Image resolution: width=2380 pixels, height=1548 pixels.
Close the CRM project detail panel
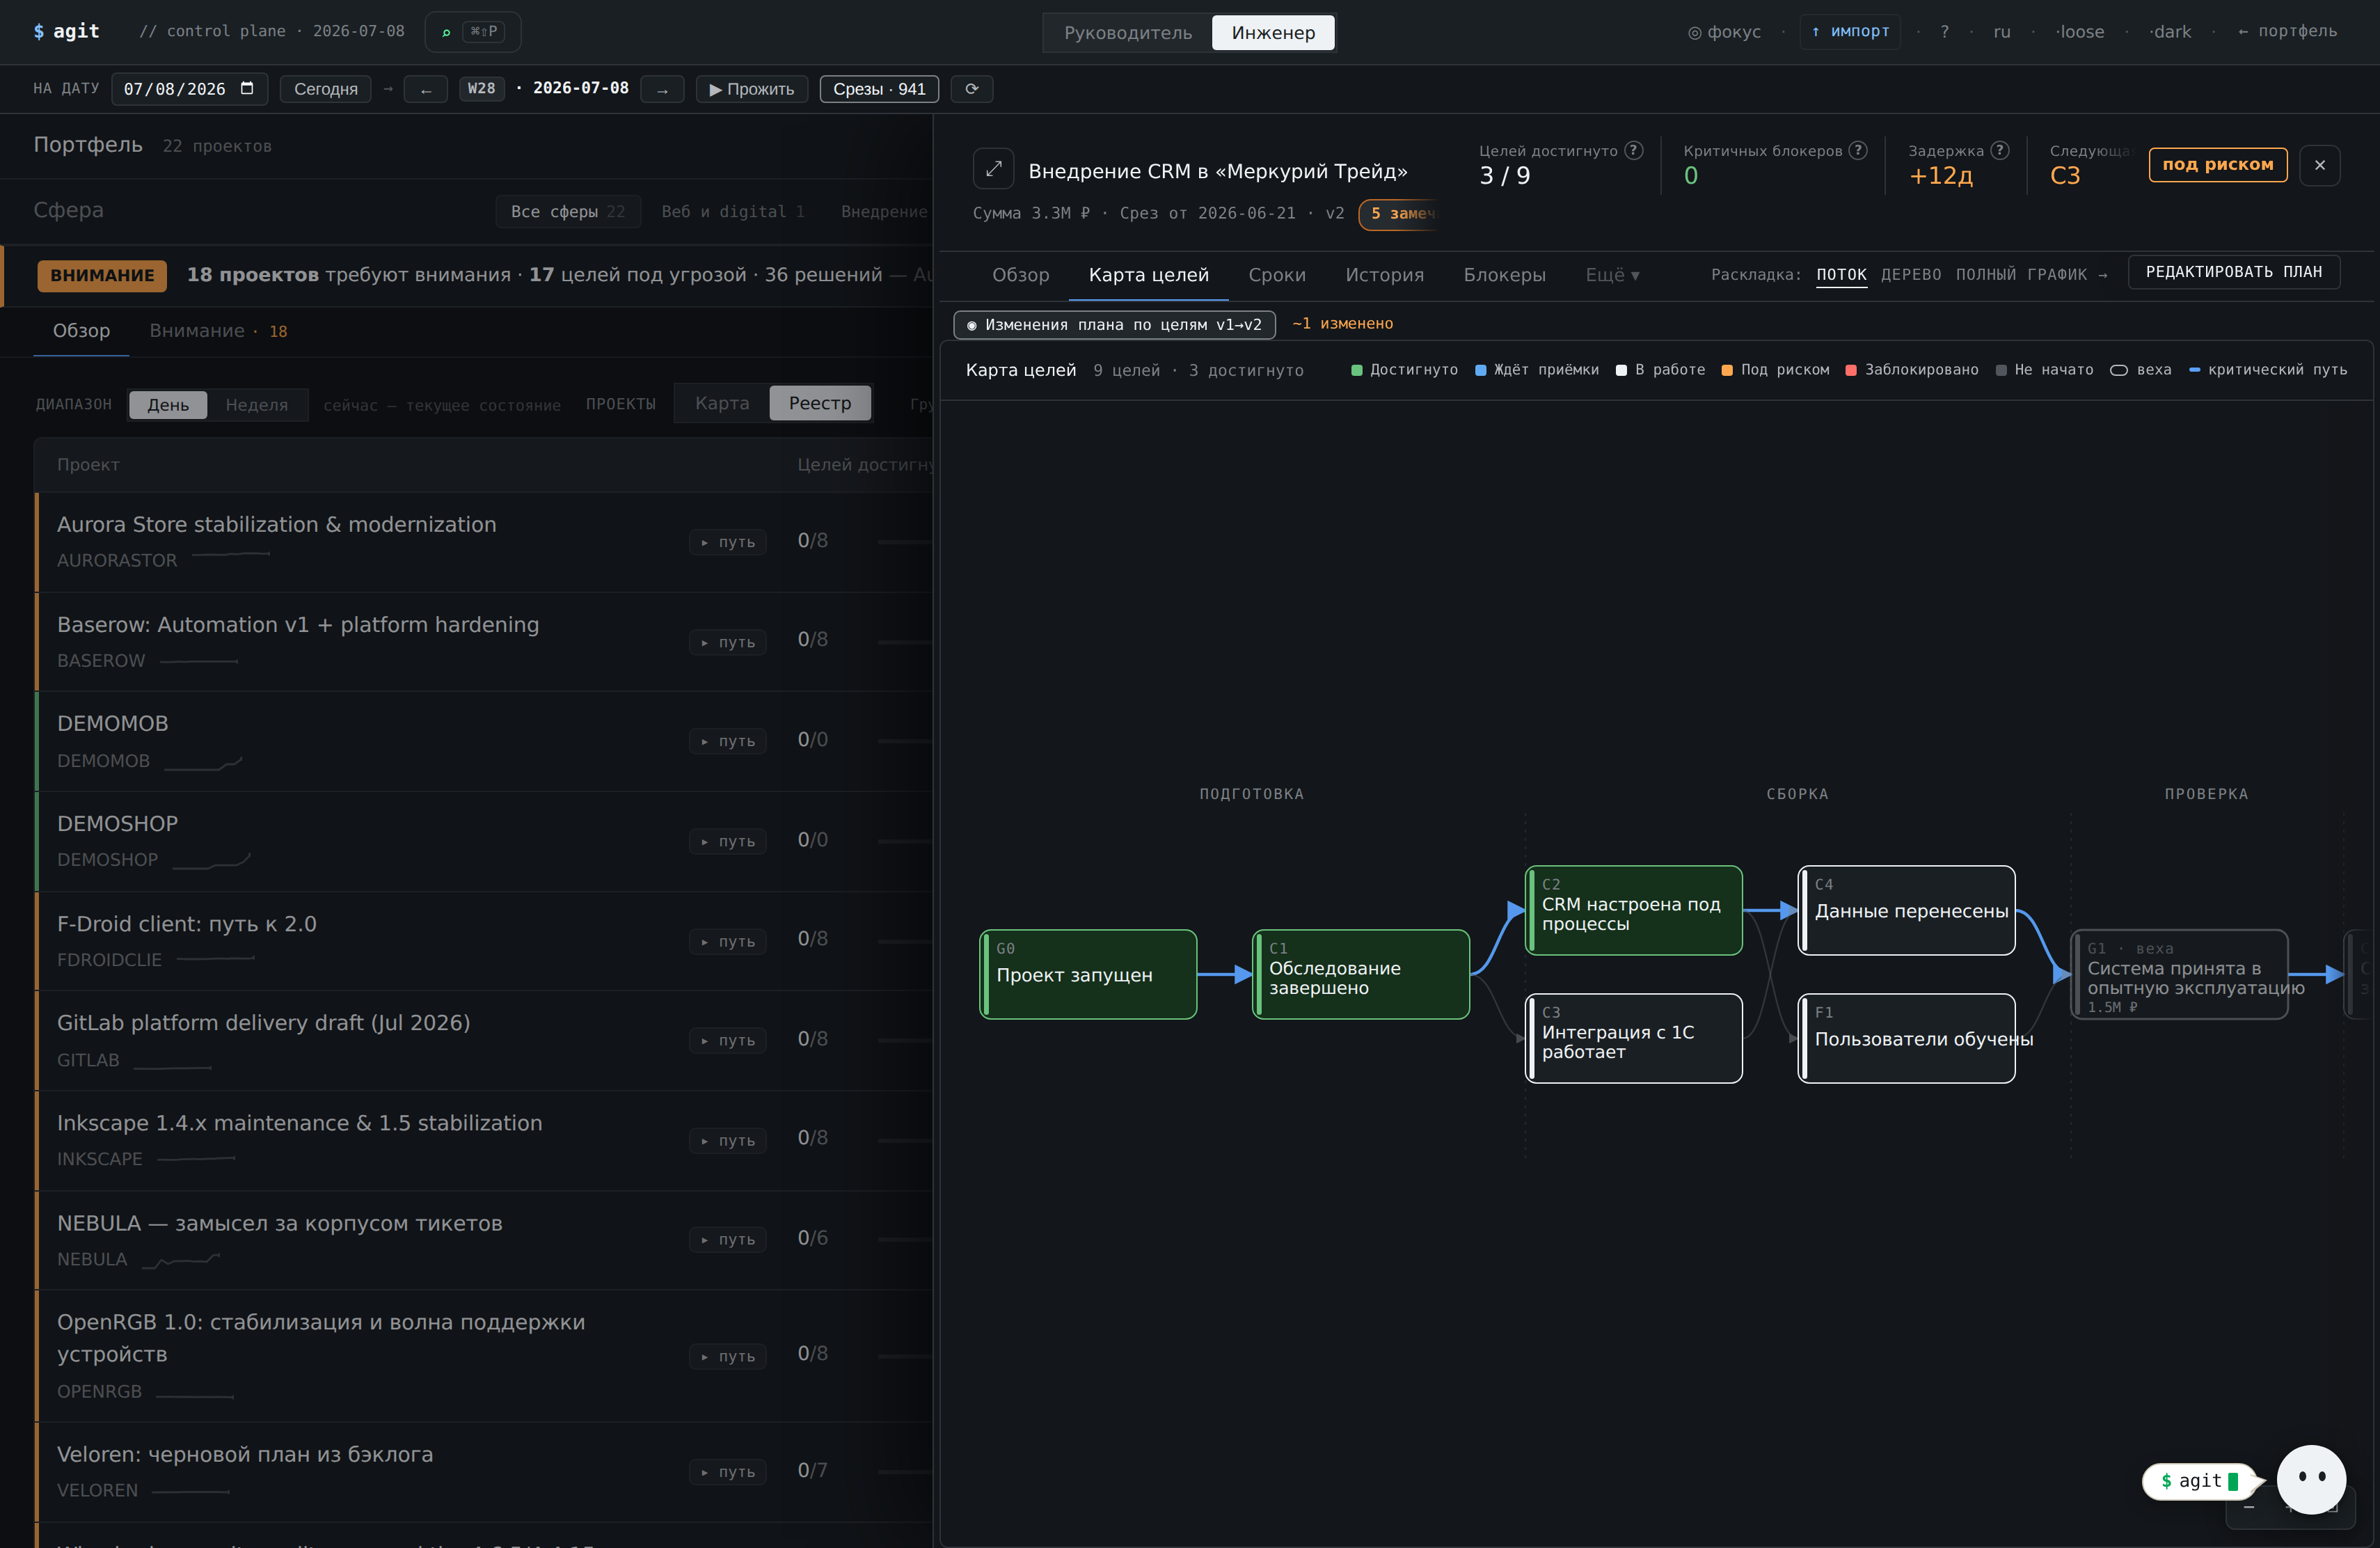[x=2320, y=165]
